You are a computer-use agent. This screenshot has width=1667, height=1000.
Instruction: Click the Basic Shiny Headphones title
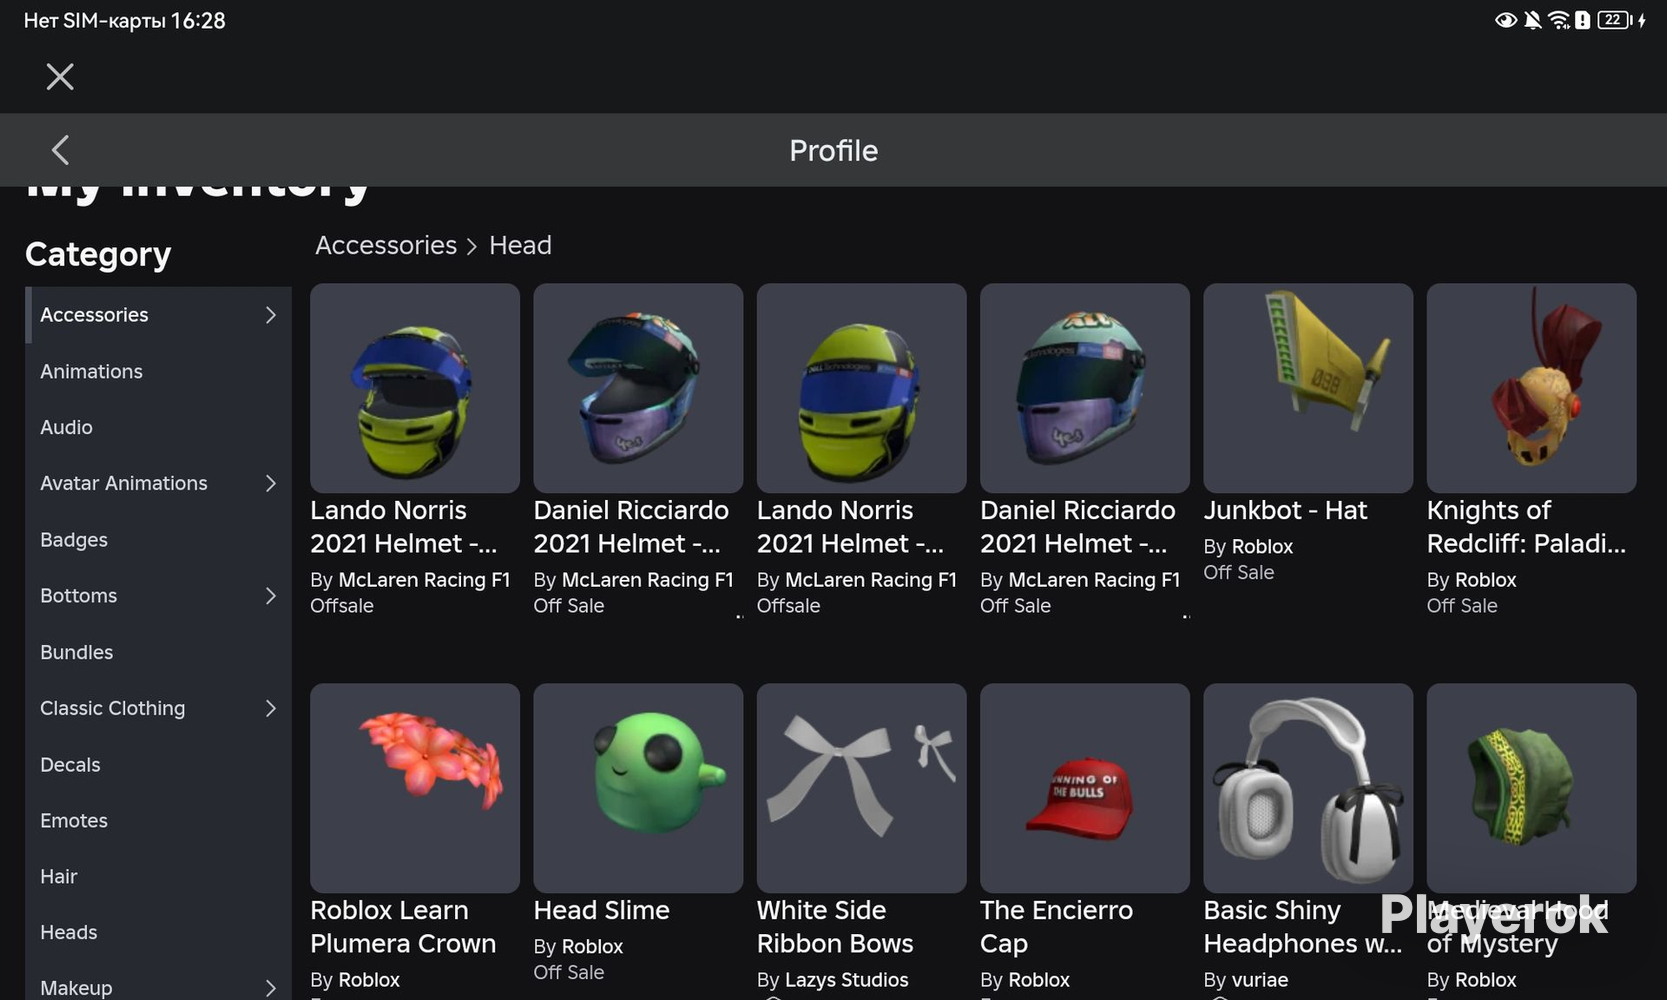[x=1303, y=927]
